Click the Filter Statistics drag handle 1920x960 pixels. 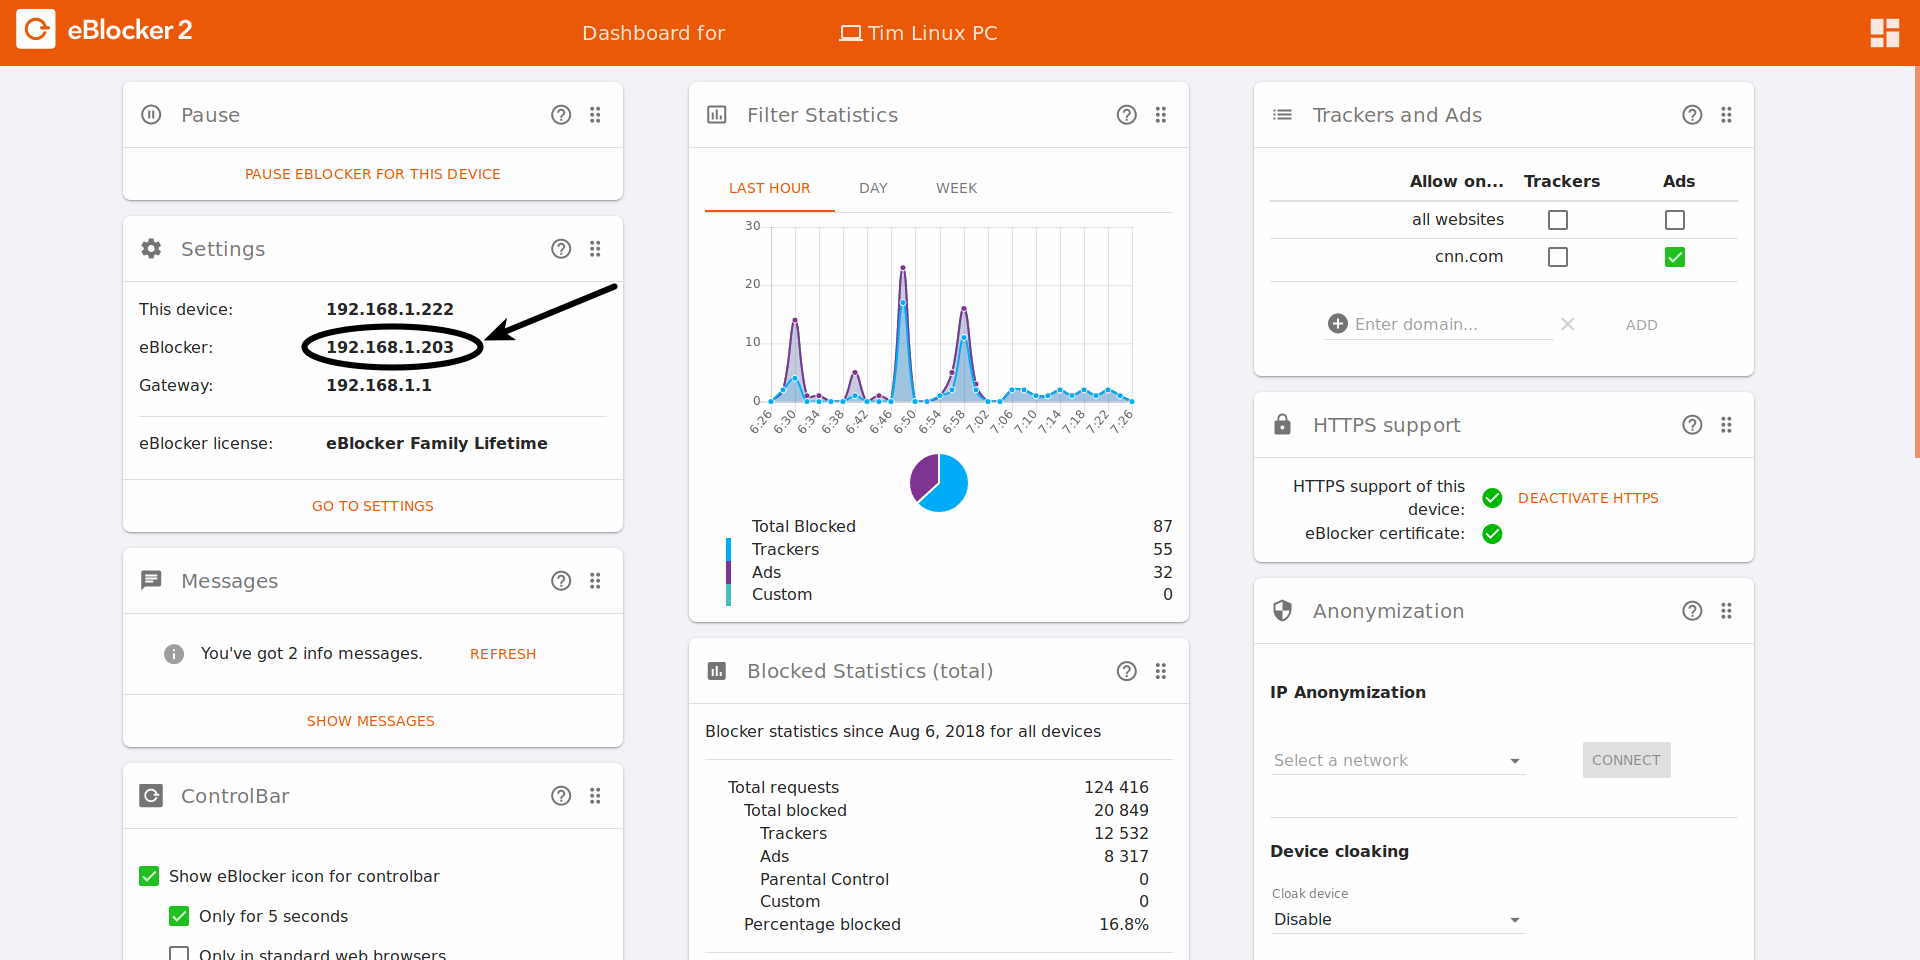point(1161,115)
